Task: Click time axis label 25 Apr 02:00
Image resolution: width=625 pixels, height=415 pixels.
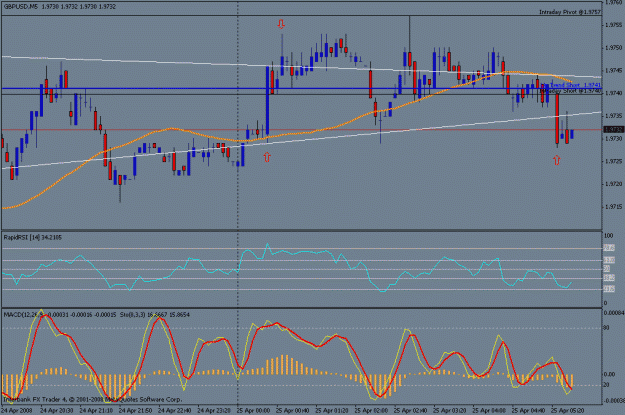Action: (x=371, y=410)
